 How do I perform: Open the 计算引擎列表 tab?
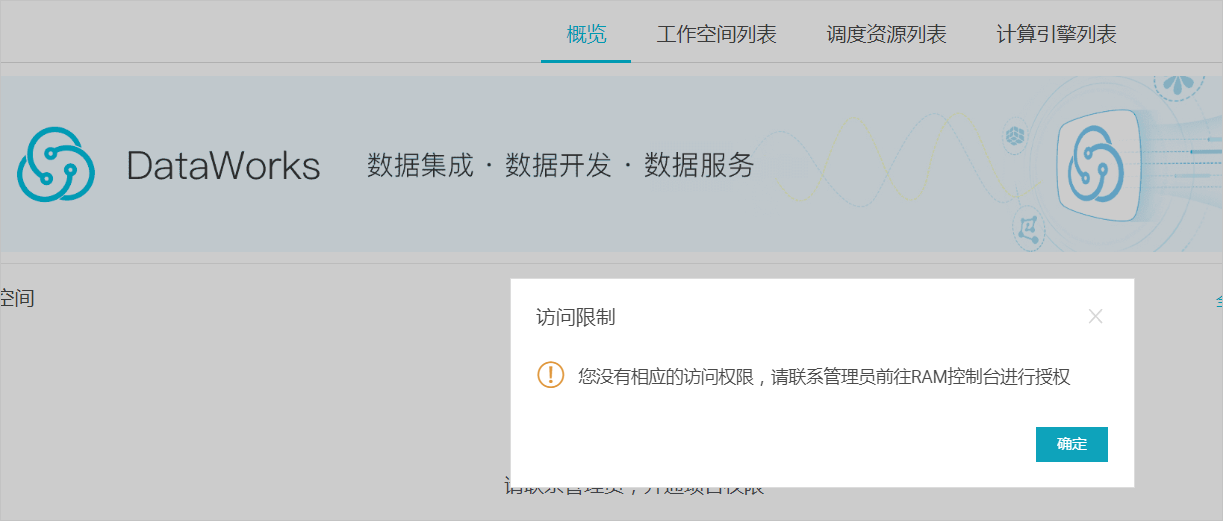[1056, 34]
